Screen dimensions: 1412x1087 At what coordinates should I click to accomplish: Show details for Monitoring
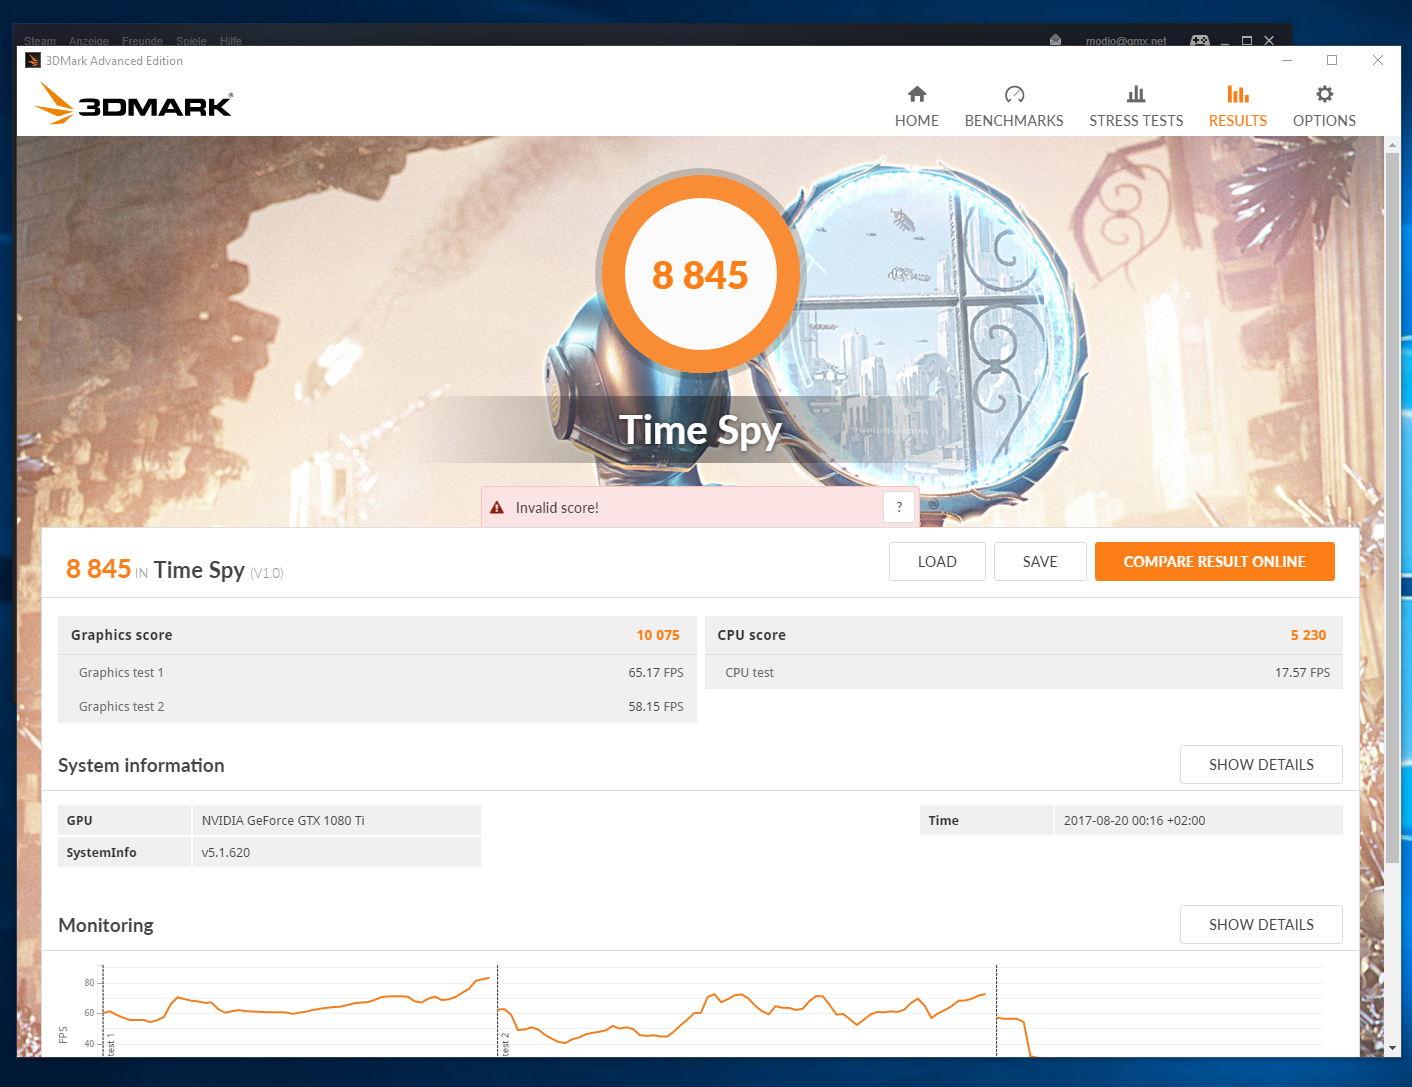1261,925
